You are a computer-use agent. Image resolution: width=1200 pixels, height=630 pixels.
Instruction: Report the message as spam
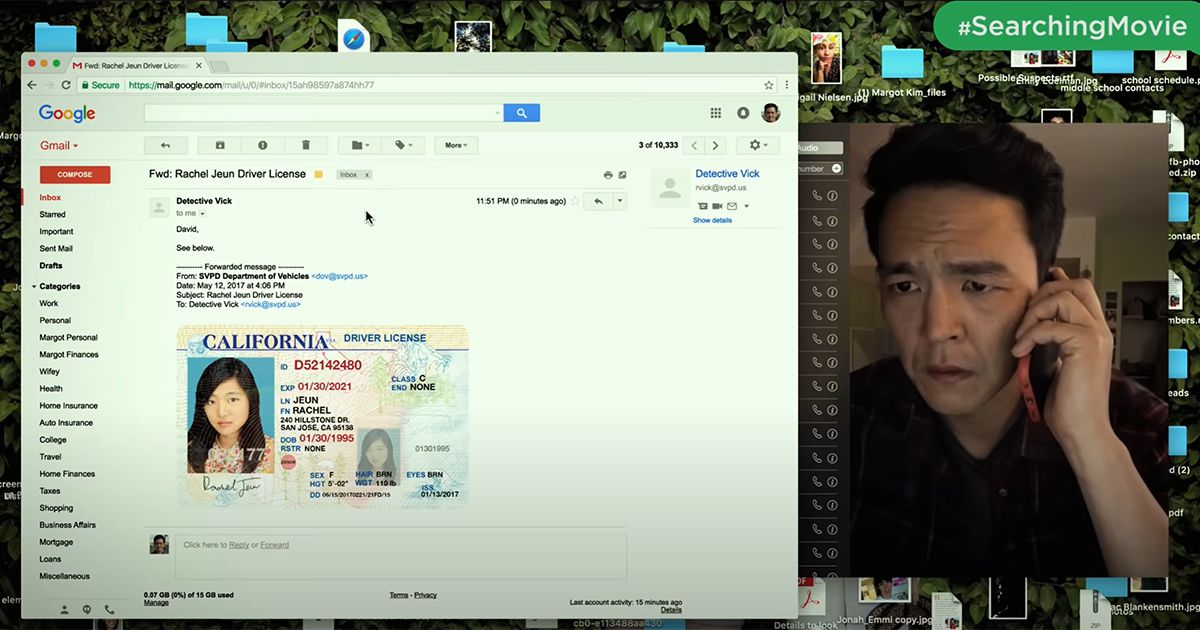click(263, 145)
